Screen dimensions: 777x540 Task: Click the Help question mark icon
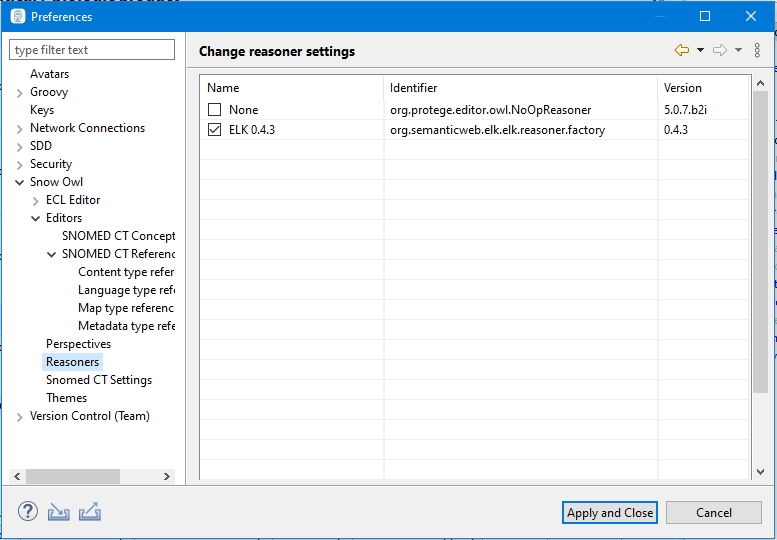point(27,512)
